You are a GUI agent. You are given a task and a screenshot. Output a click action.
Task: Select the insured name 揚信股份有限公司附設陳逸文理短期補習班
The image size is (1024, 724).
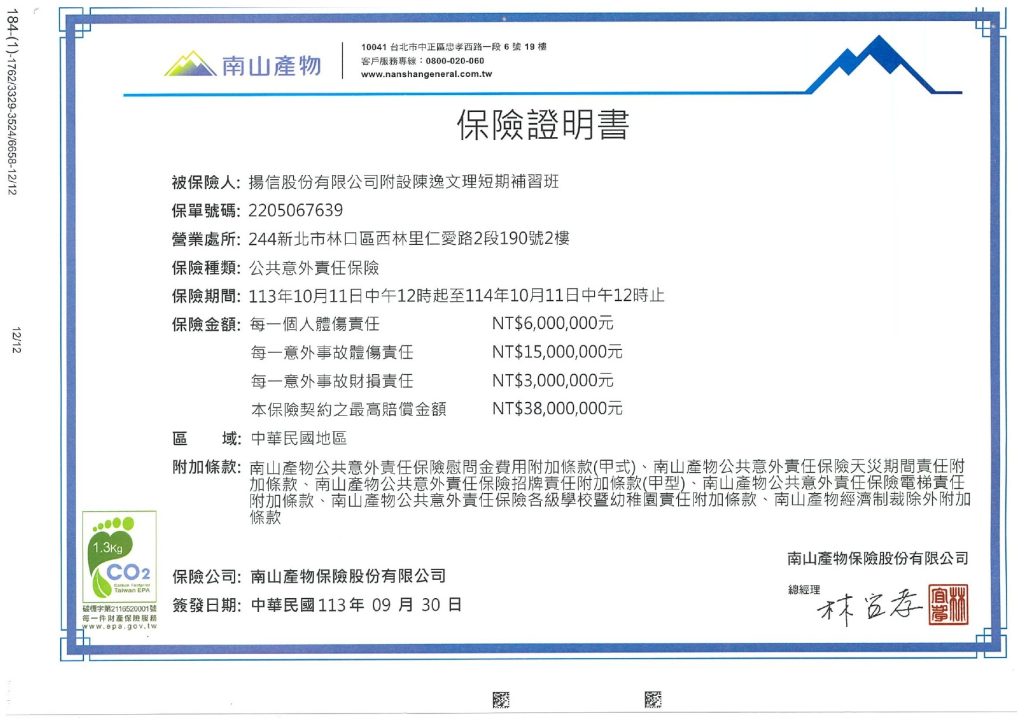tap(404, 181)
